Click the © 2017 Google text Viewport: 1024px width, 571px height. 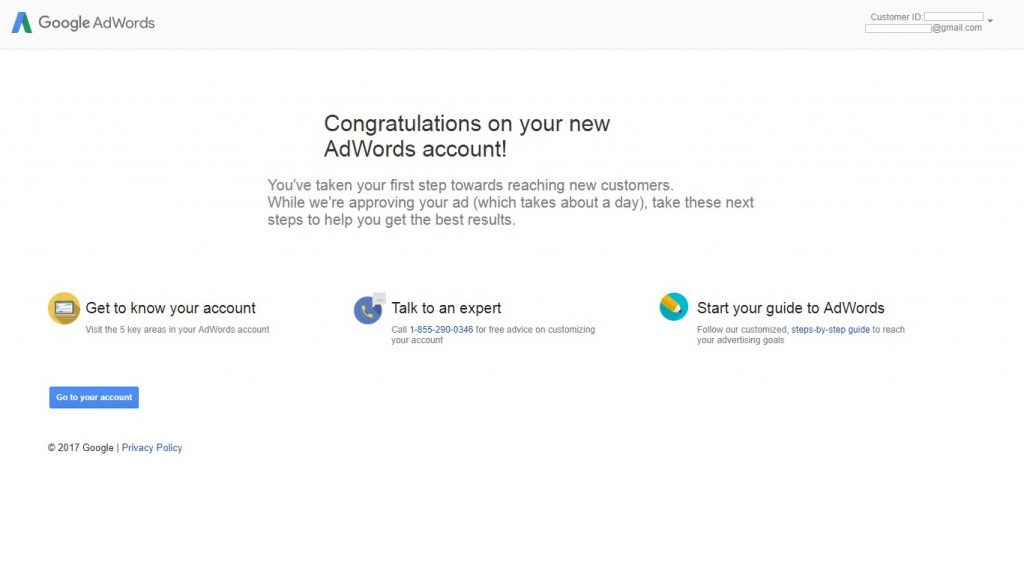coord(80,448)
